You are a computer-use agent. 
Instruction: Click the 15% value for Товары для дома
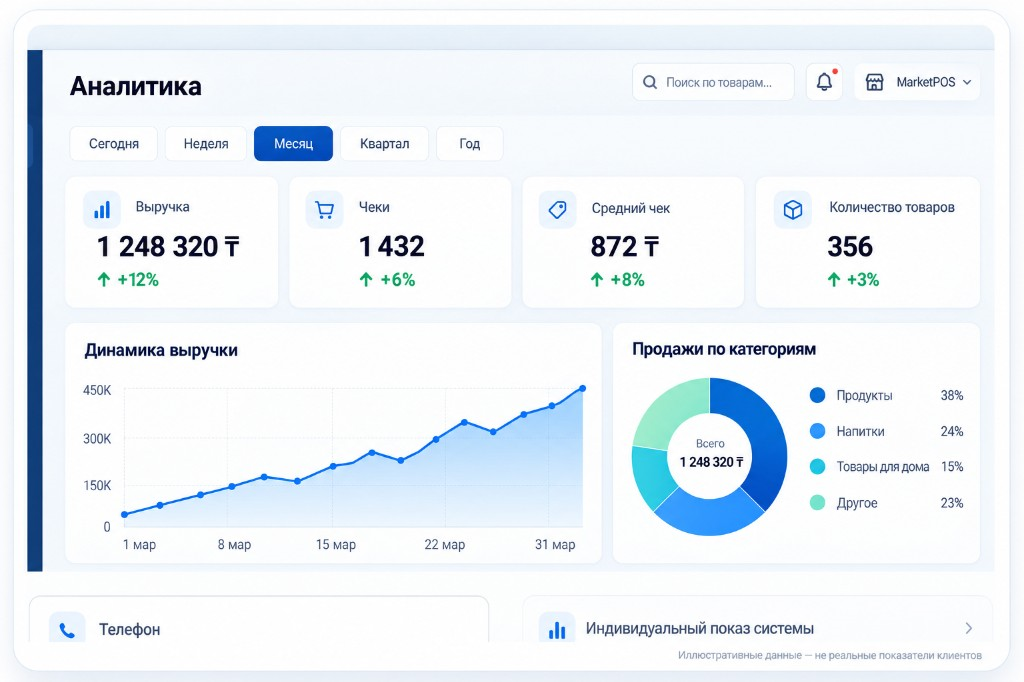pyautogui.click(x=952, y=466)
